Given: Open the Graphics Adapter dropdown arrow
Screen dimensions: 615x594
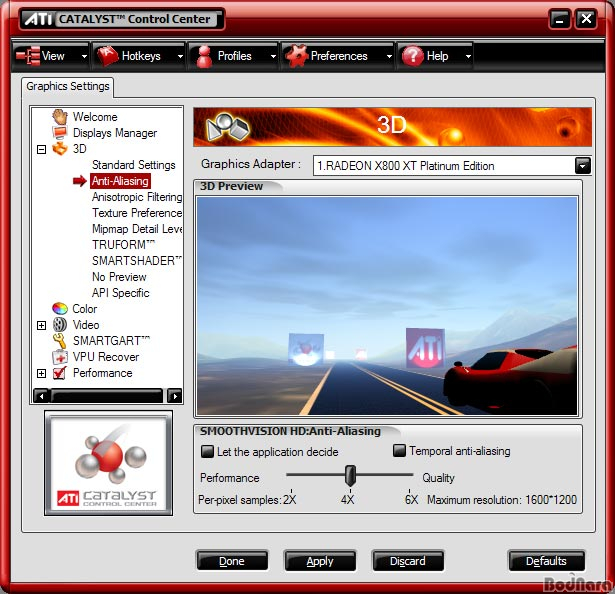Looking at the screenshot, I should [x=582, y=166].
